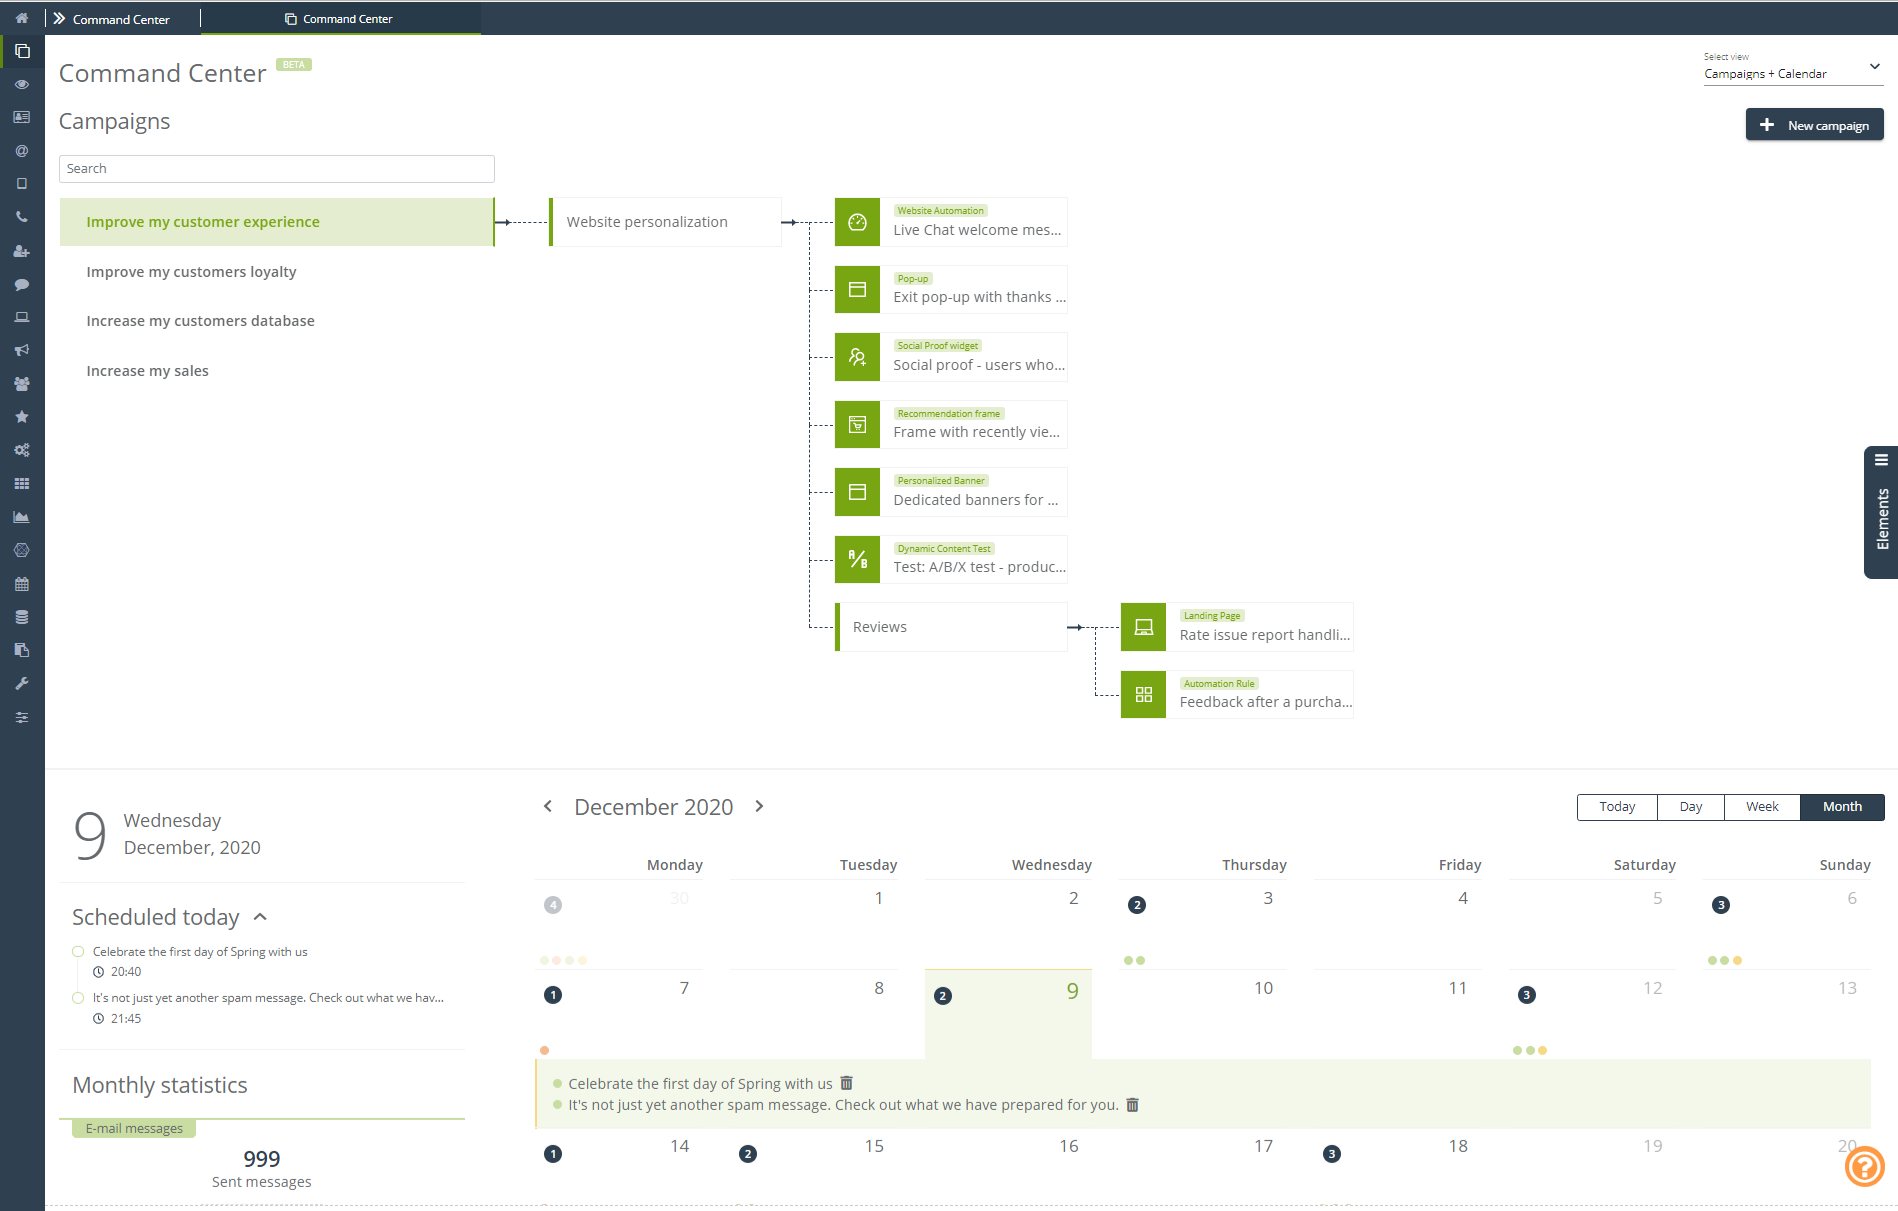Screen dimensions: 1898x1211
Task: Select 'Increase my sales' campaign
Action: pyautogui.click(x=147, y=371)
